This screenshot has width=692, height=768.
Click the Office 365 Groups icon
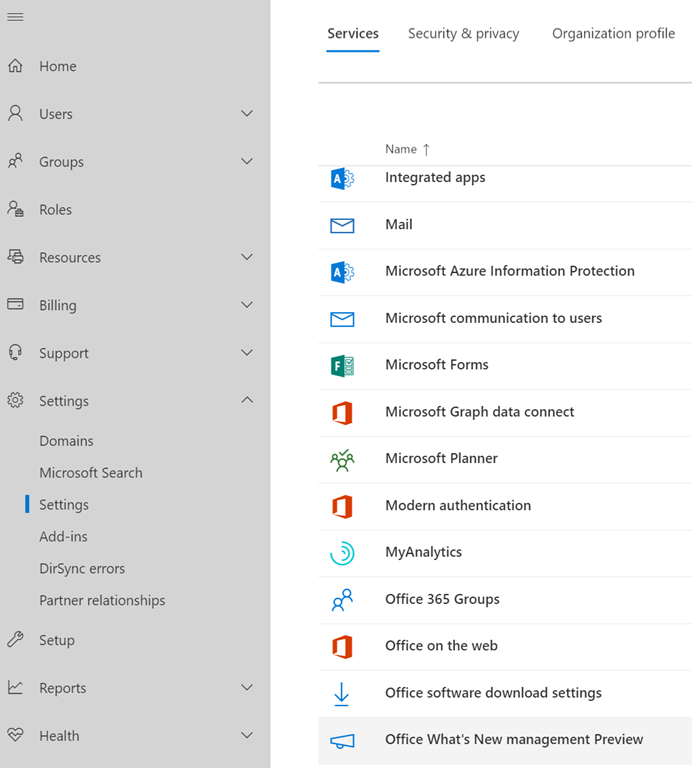[x=342, y=600]
